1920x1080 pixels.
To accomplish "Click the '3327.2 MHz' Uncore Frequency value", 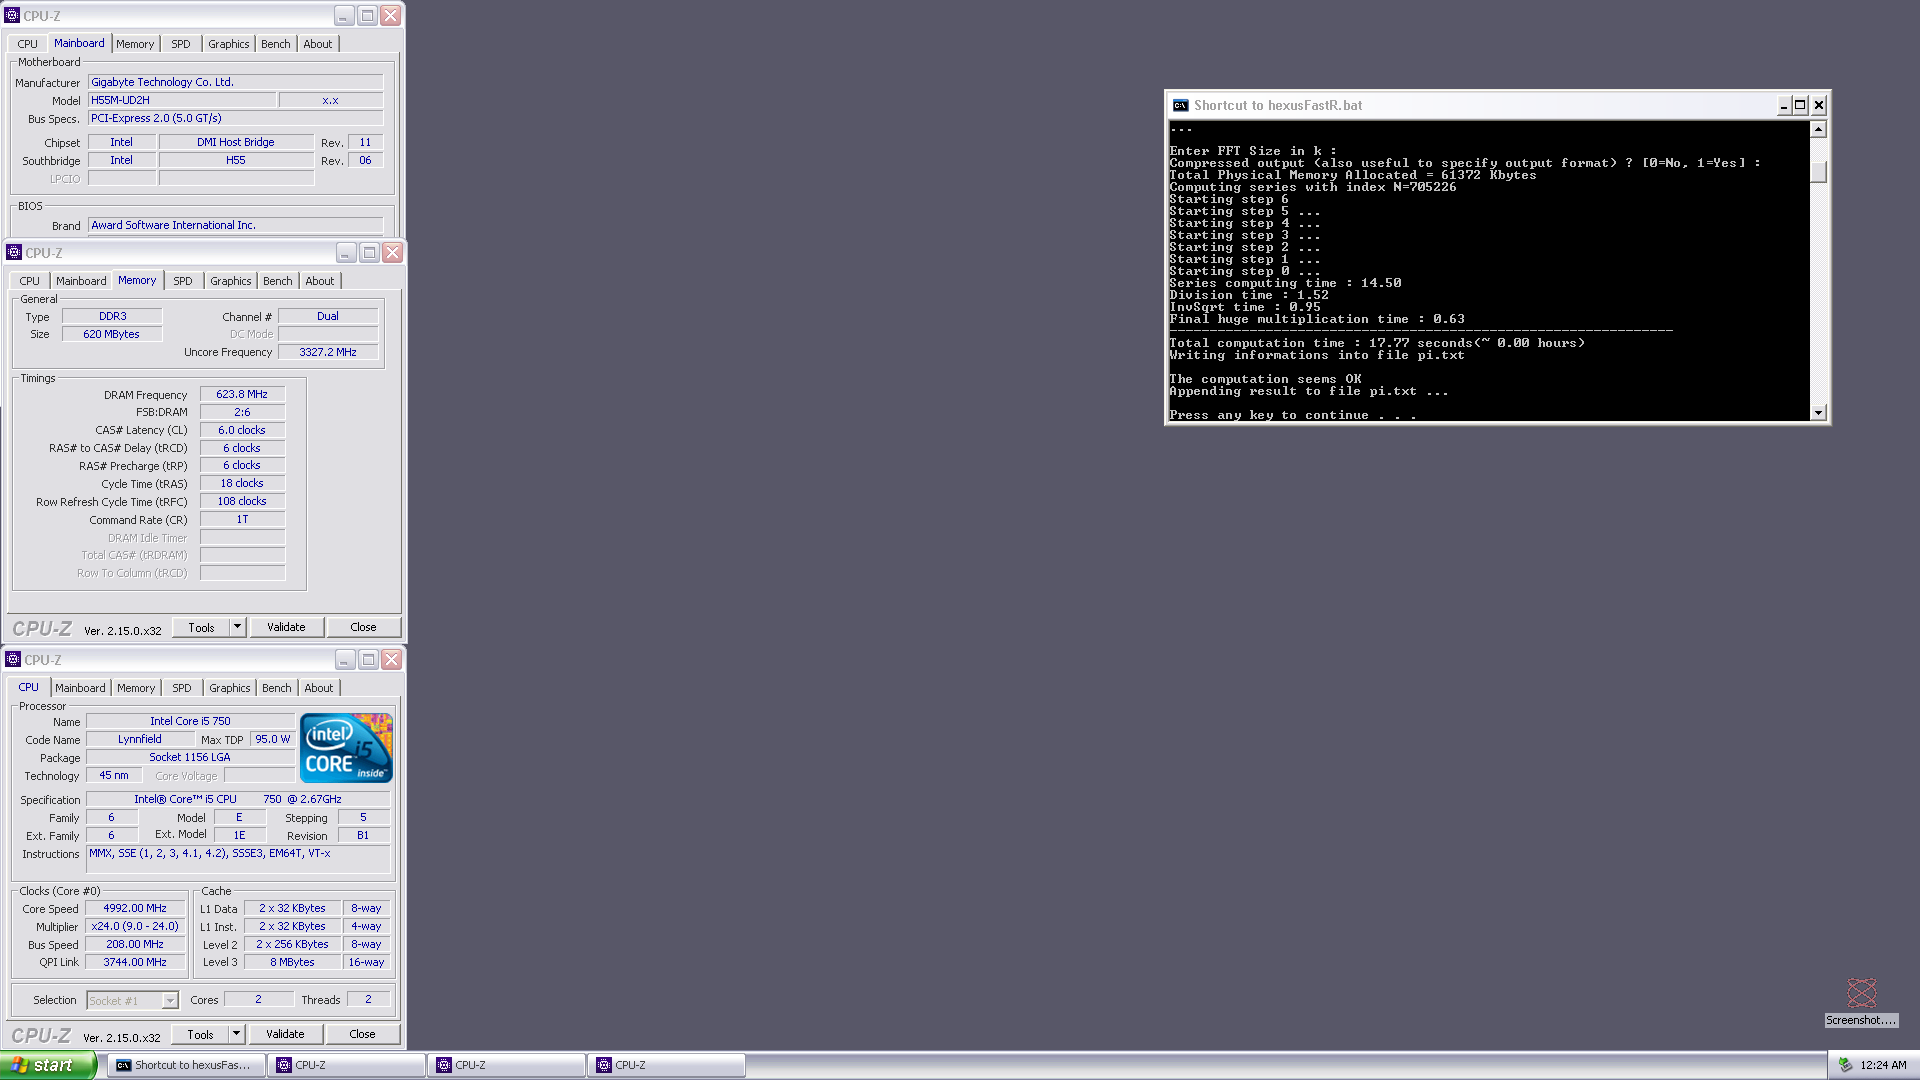I will [x=328, y=352].
